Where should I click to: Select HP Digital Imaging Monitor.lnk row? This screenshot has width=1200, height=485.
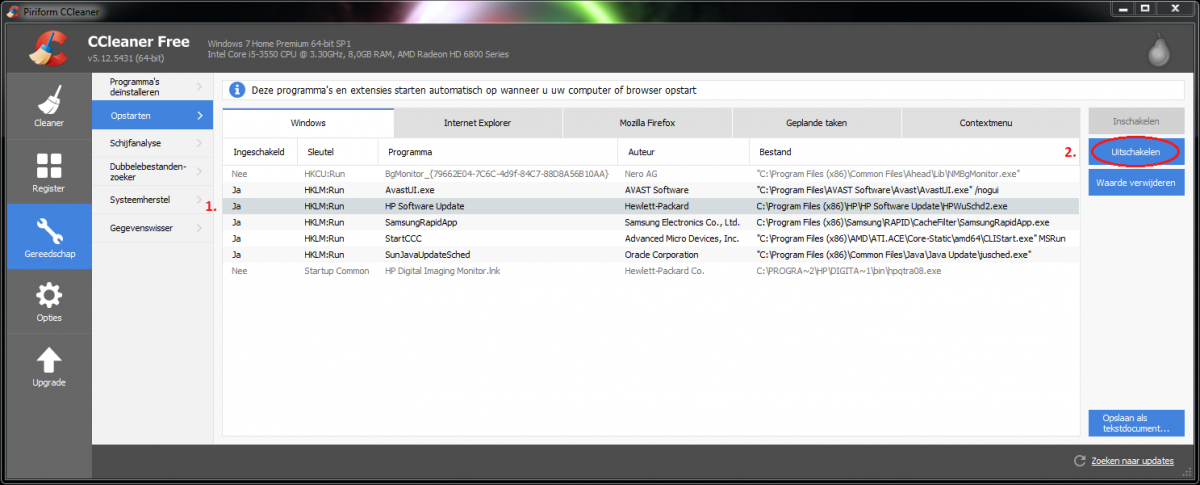pyautogui.click(x=651, y=270)
